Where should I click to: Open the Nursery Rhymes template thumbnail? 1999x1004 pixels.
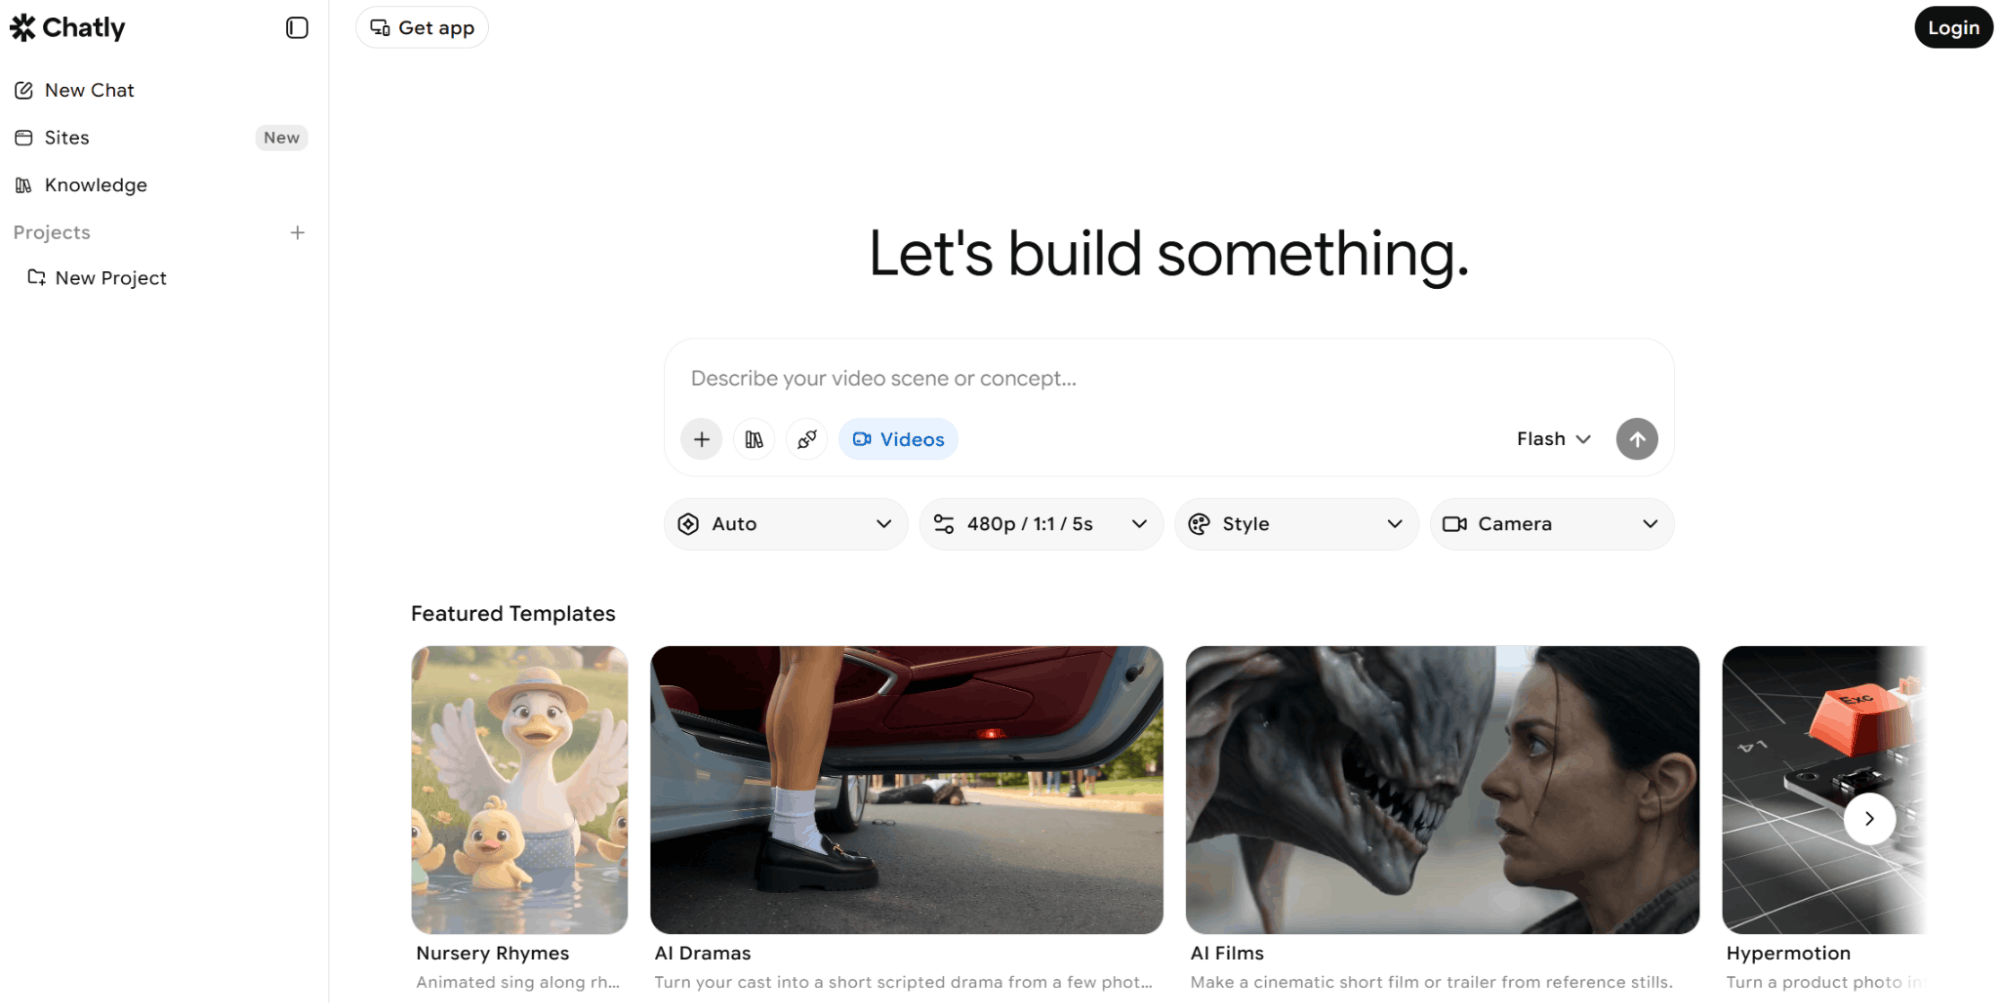[x=520, y=790]
